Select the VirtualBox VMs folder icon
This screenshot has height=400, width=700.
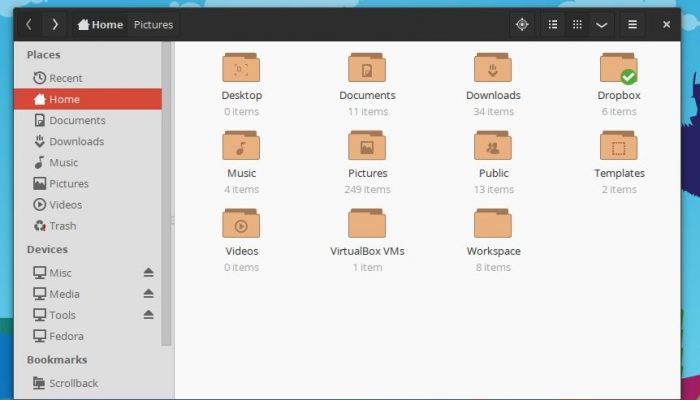click(367, 223)
